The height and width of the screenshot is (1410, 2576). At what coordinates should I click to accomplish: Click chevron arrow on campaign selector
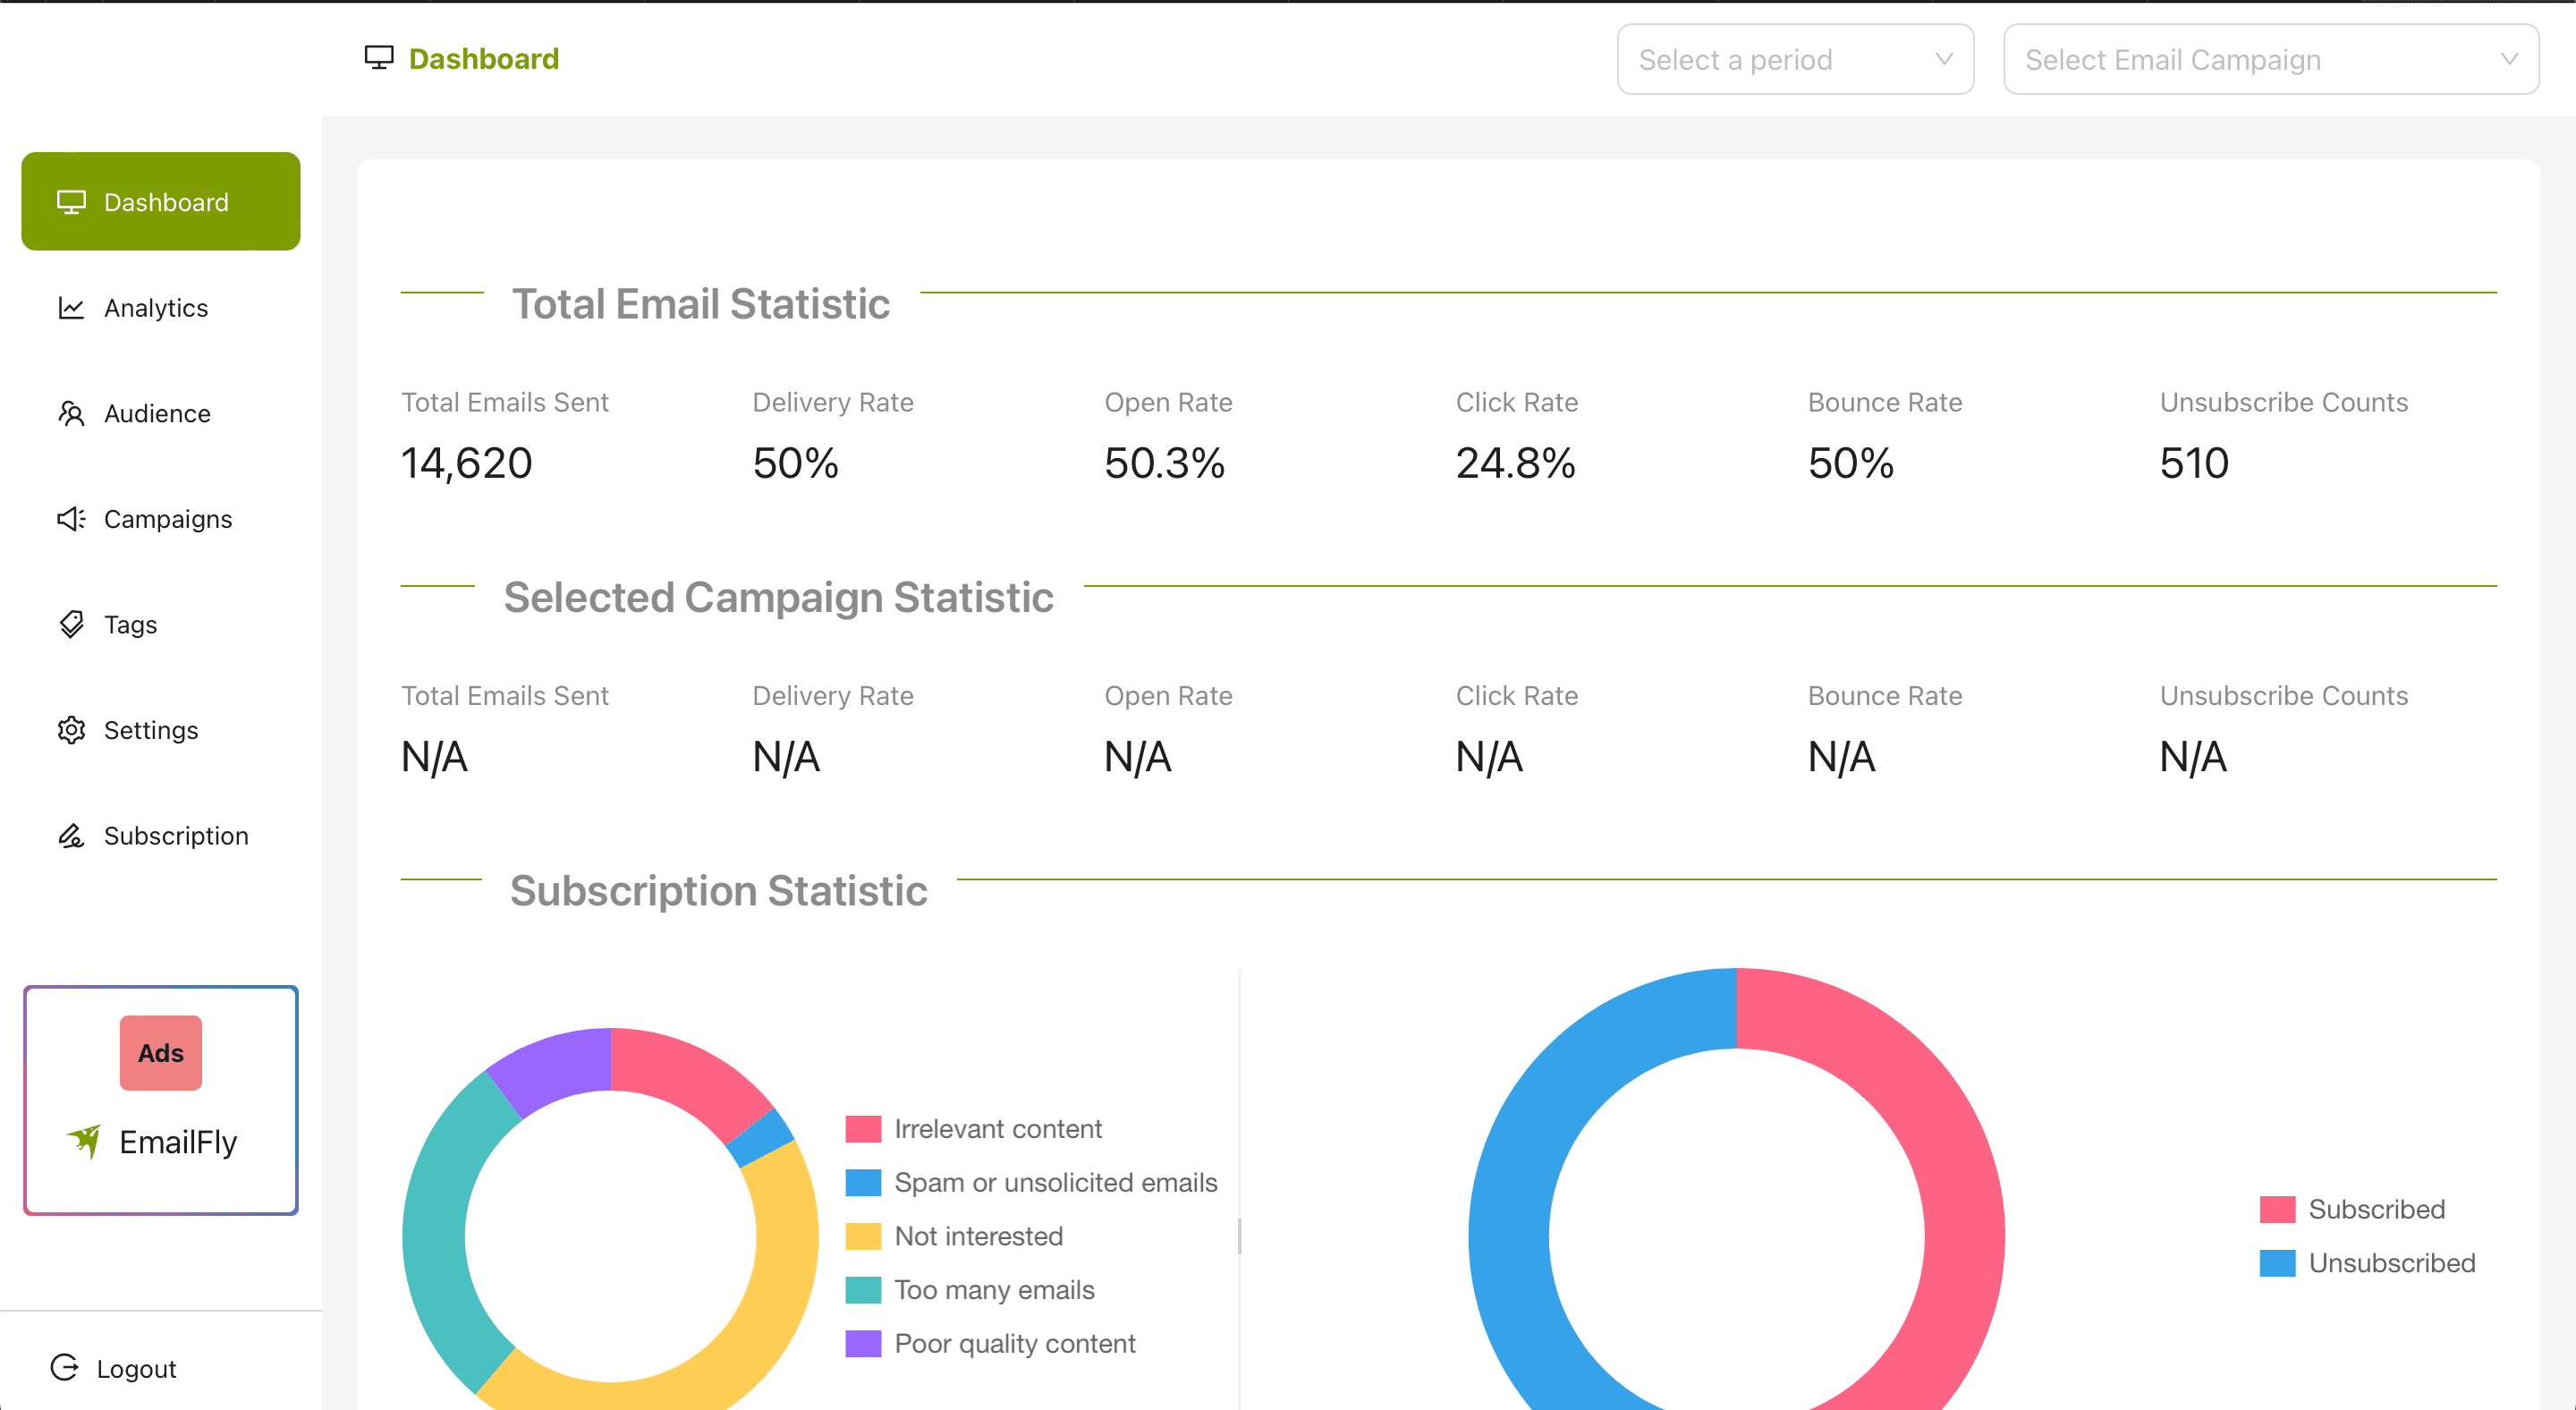tap(2508, 60)
